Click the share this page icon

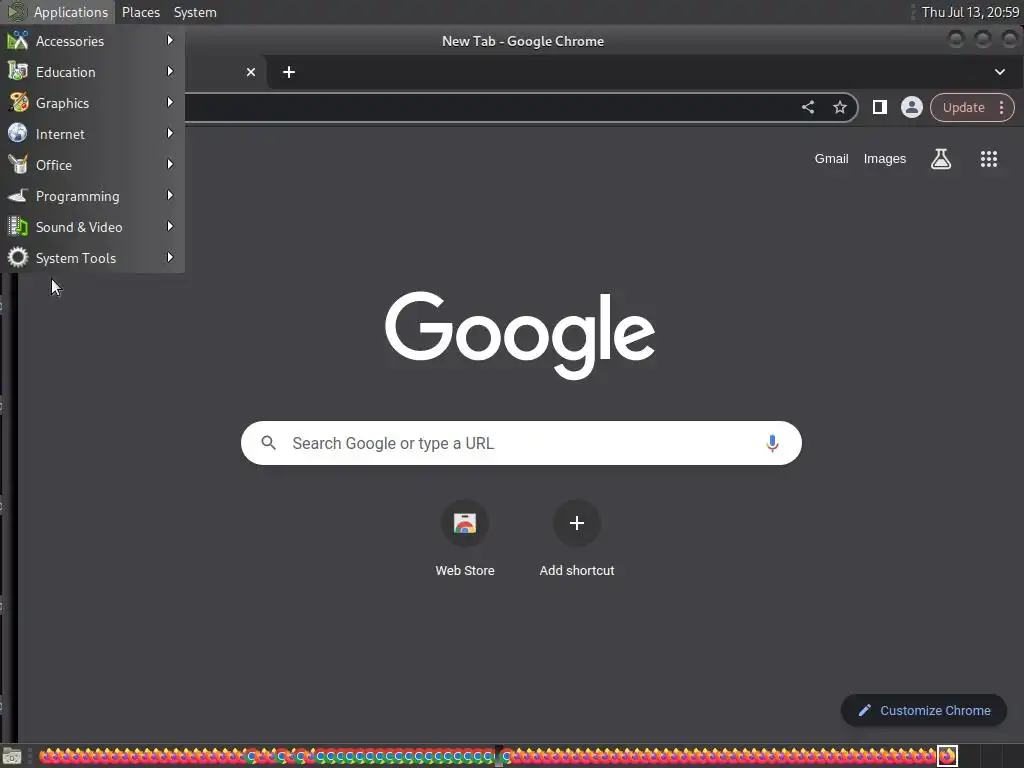808,107
